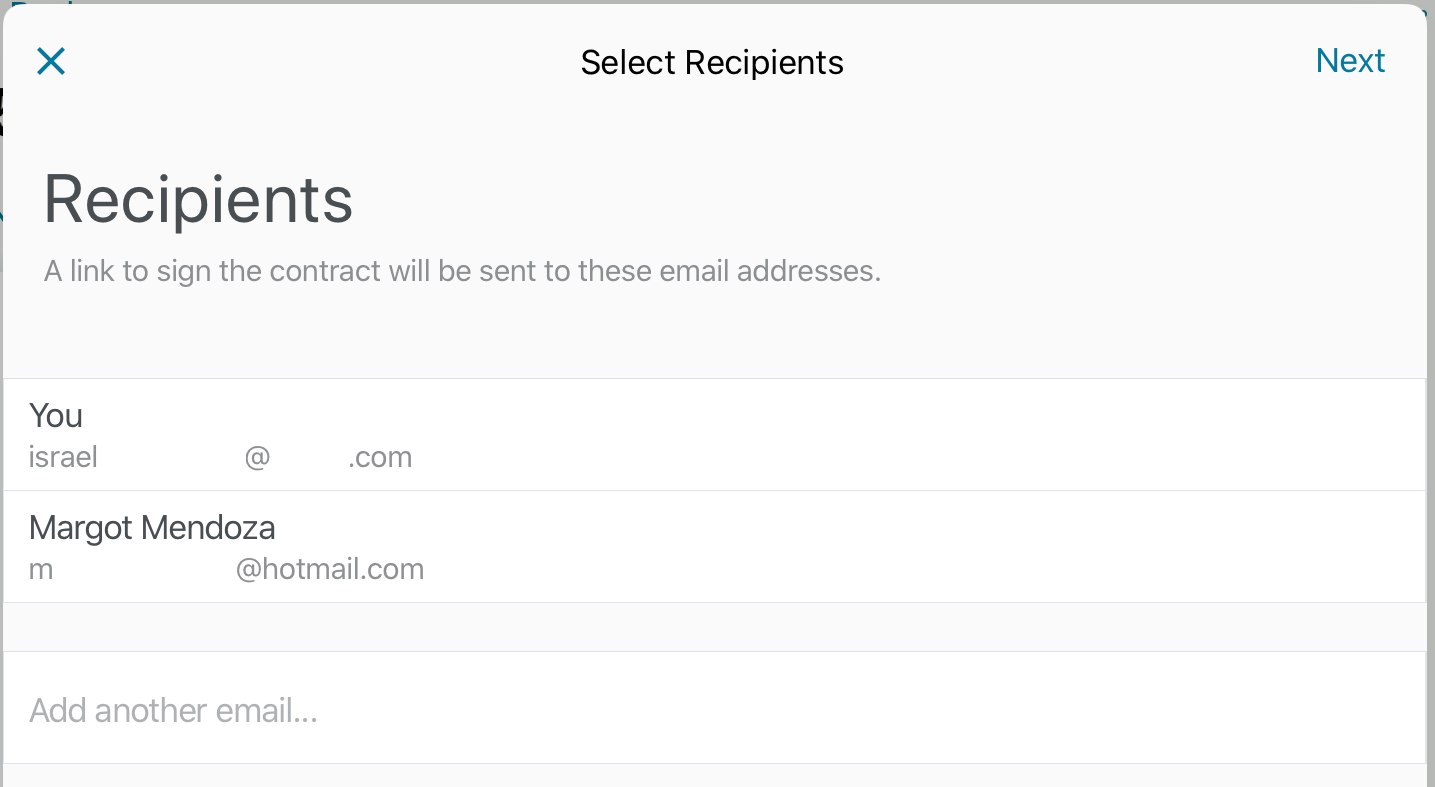The width and height of the screenshot is (1435, 787).
Task: Click the ".com" ending of your email
Action: 380,457
